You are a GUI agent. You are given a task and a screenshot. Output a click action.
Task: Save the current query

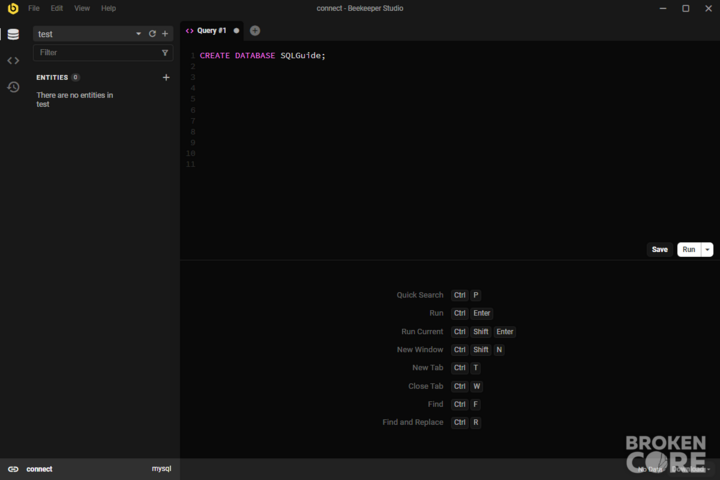[659, 249]
